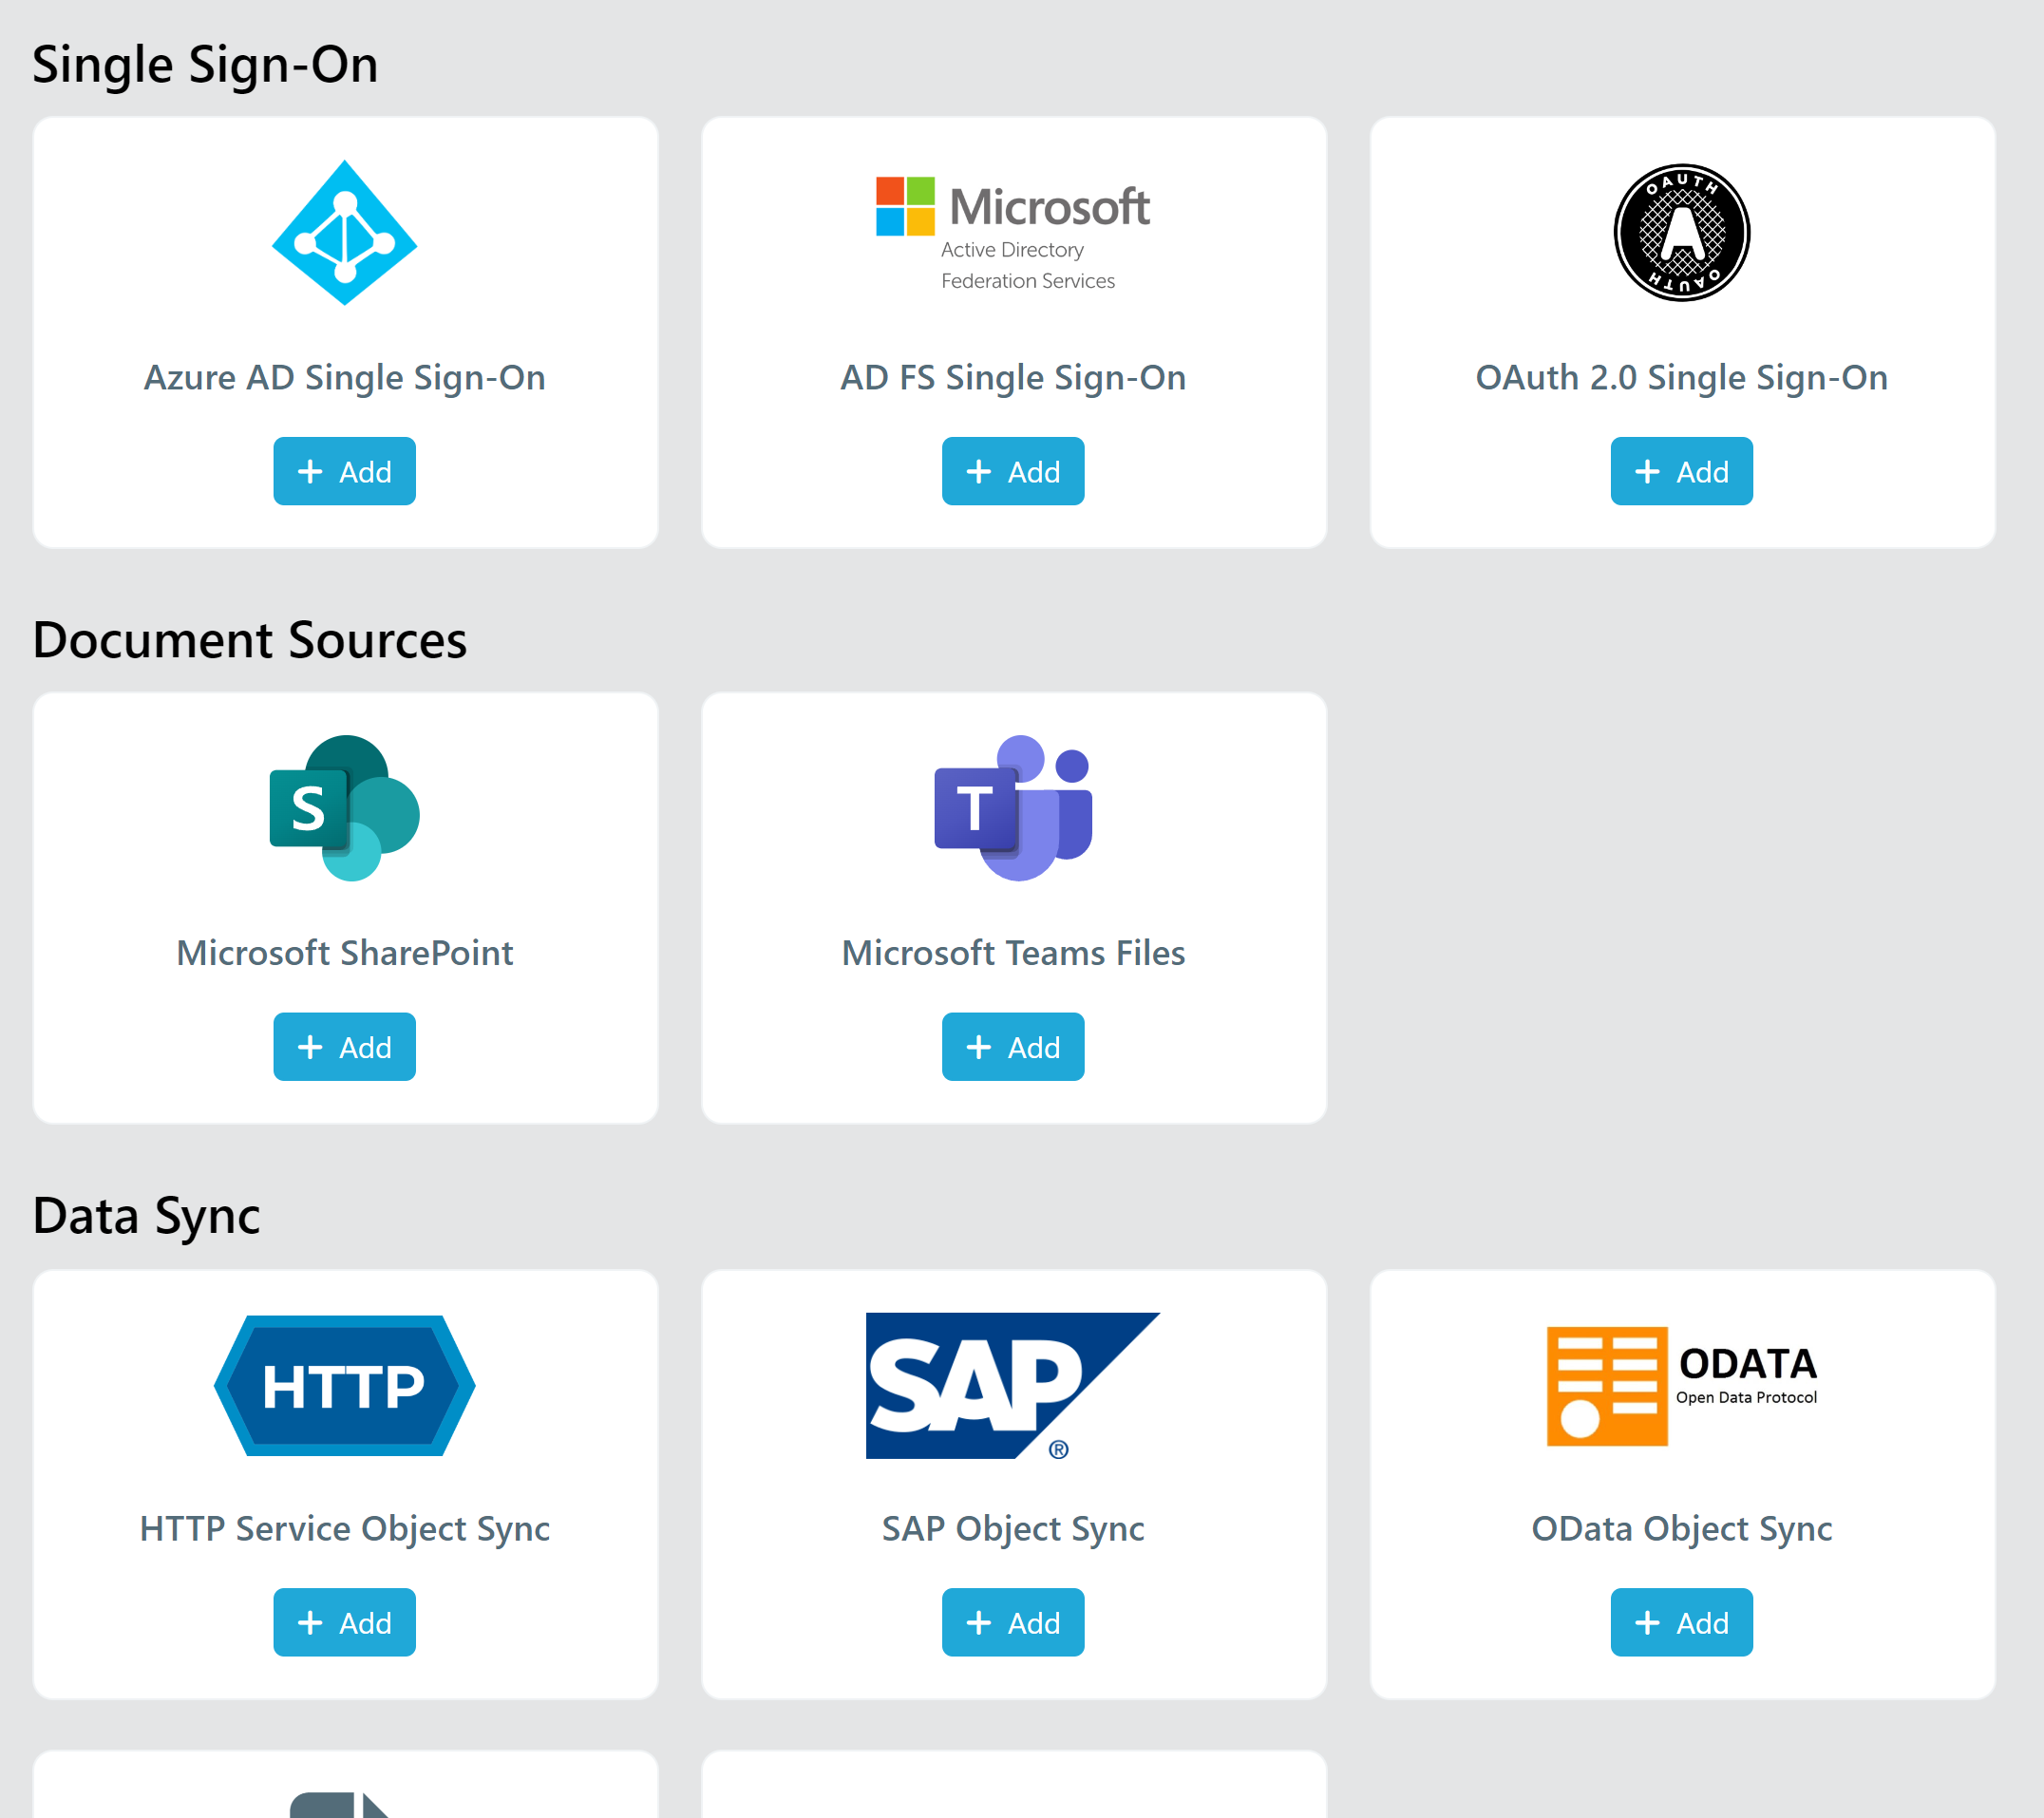Image resolution: width=2044 pixels, height=1818 pixels.
Task: Click the Microsoft Teams Files title text
Action: [x=1013, y=953]
